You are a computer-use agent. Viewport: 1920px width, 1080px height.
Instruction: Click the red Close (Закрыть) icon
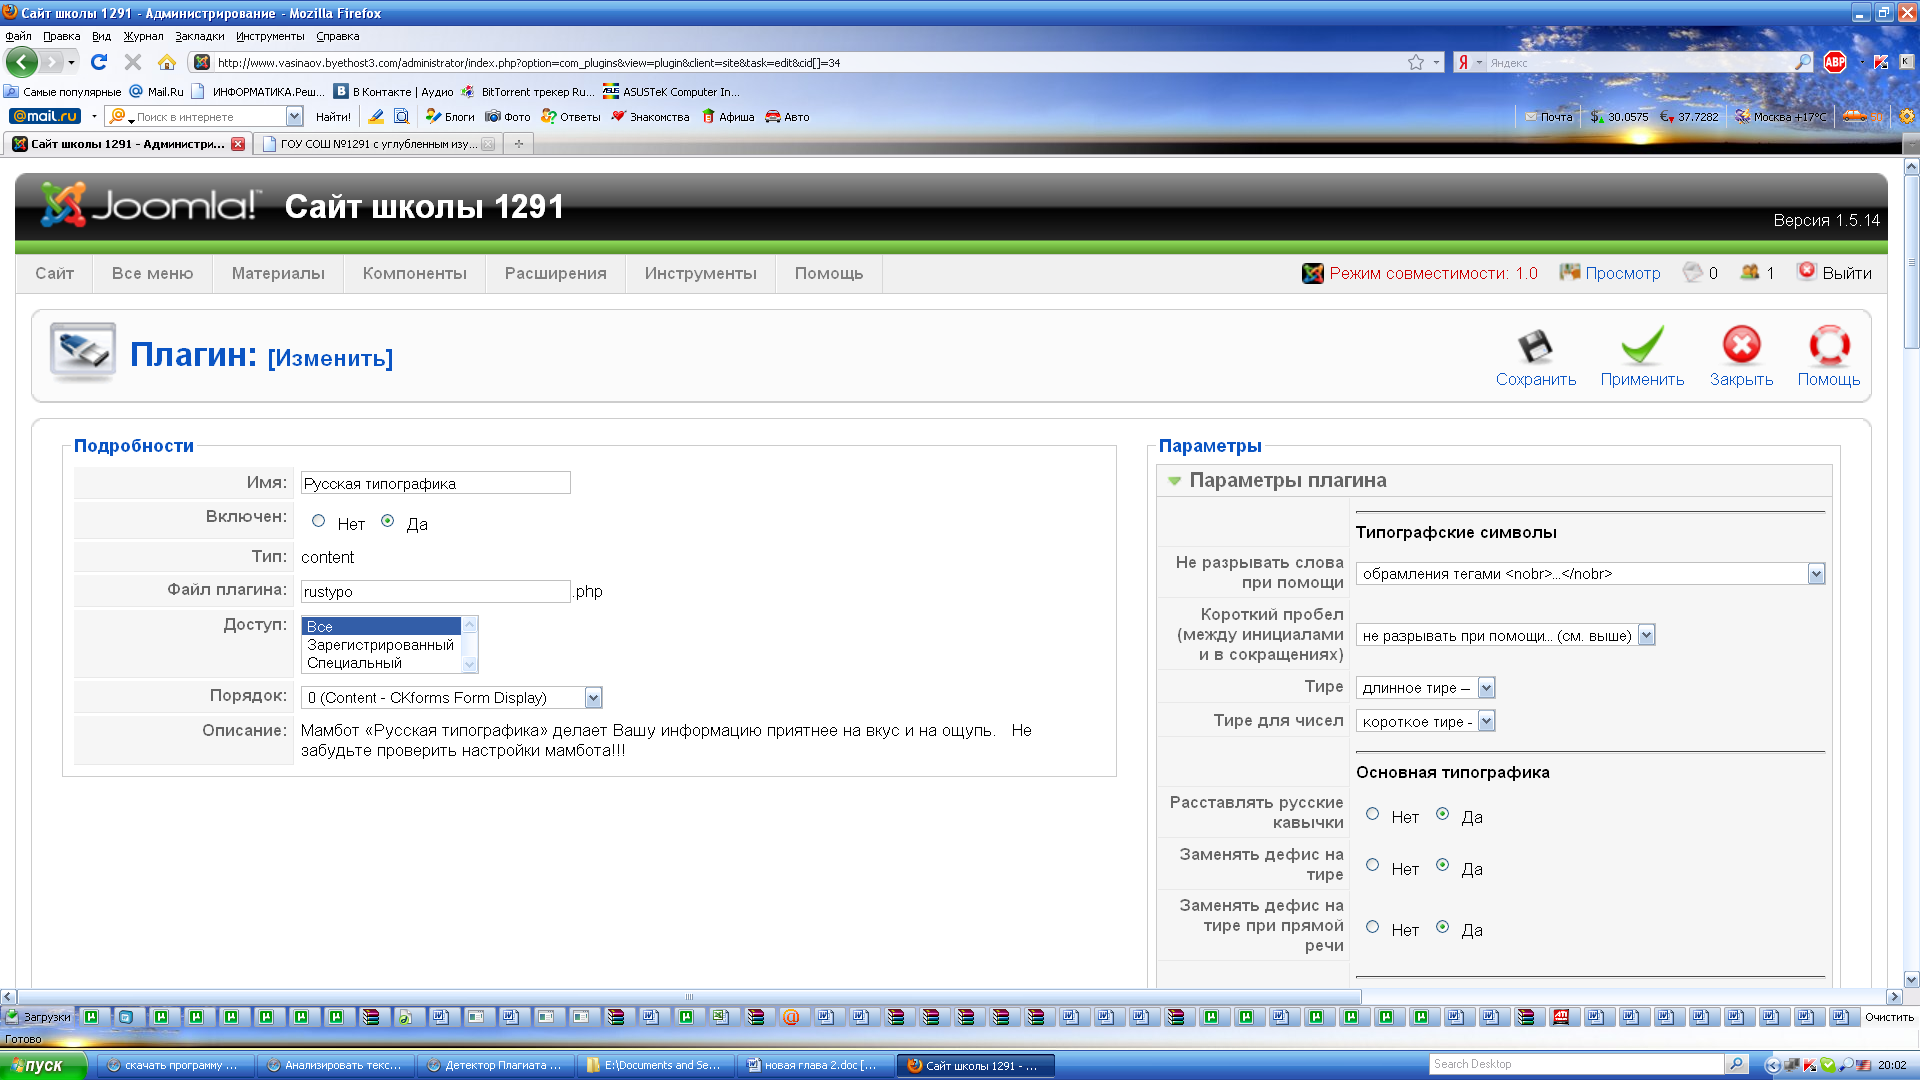click(1741, 346)
